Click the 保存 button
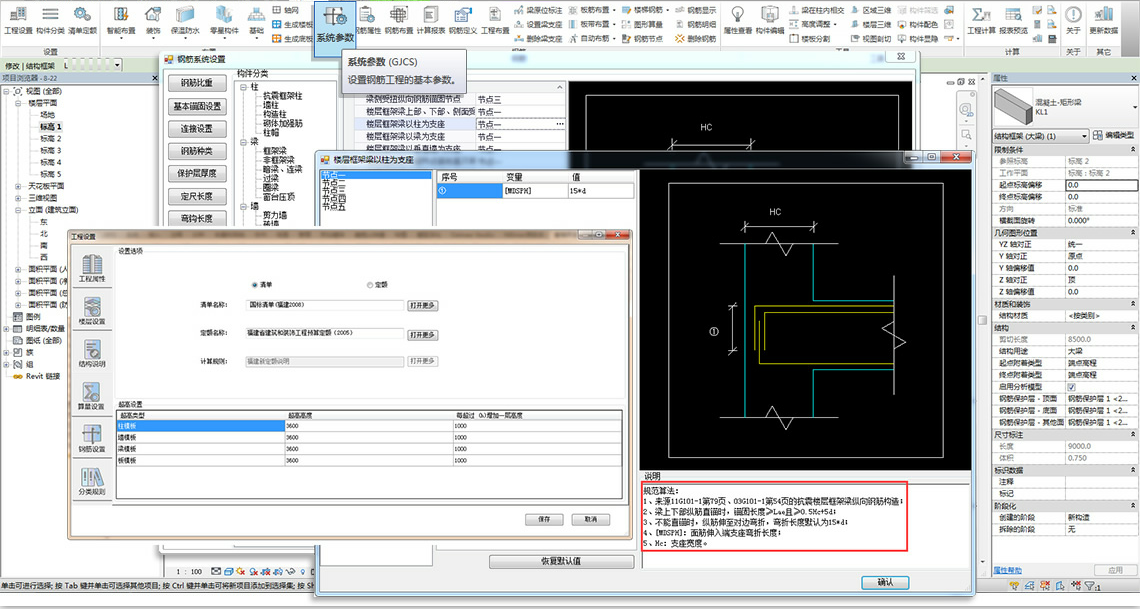Viewport: 1140px width, 609px height. point(544,519)
